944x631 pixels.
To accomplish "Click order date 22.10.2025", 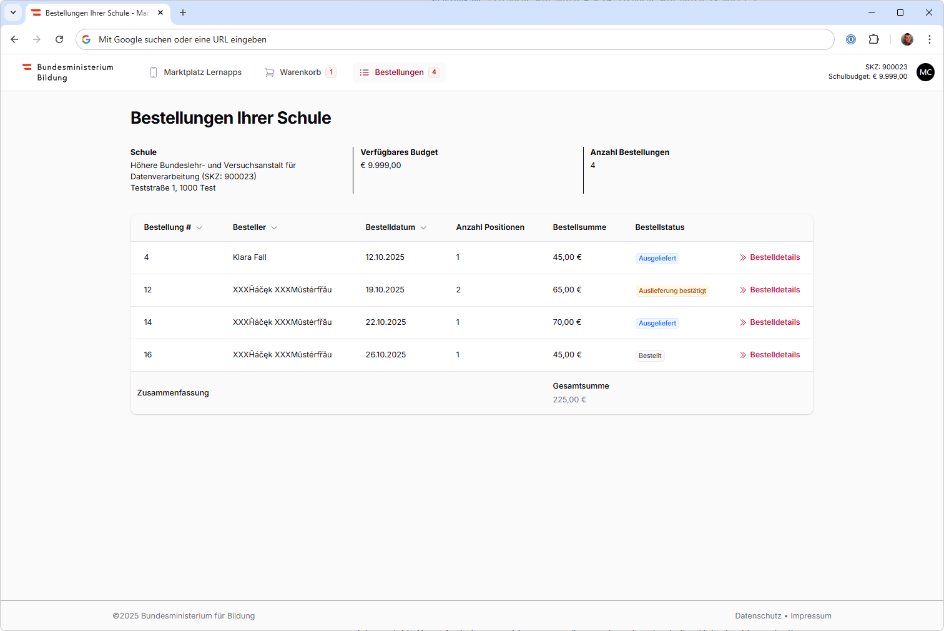I will click(x=385, y=322).
